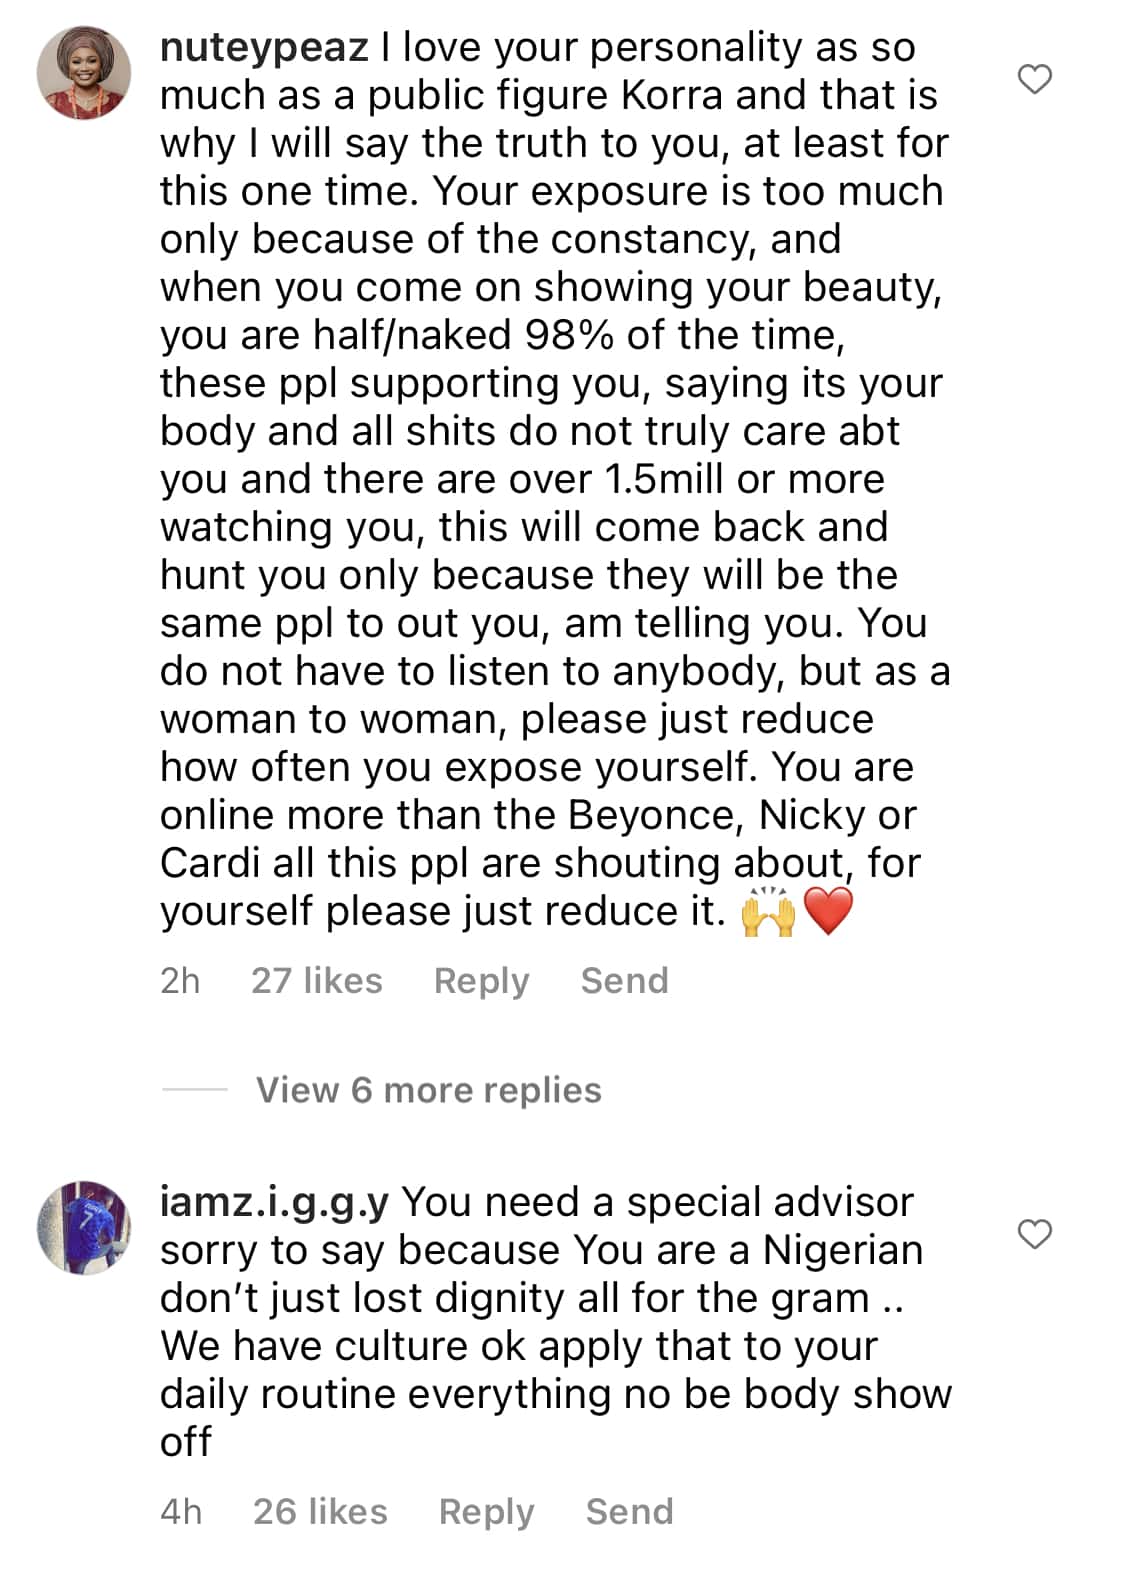Click the 2h timestamp
The width and height of the screenshot is (1125, 1591).
[180, 981]
